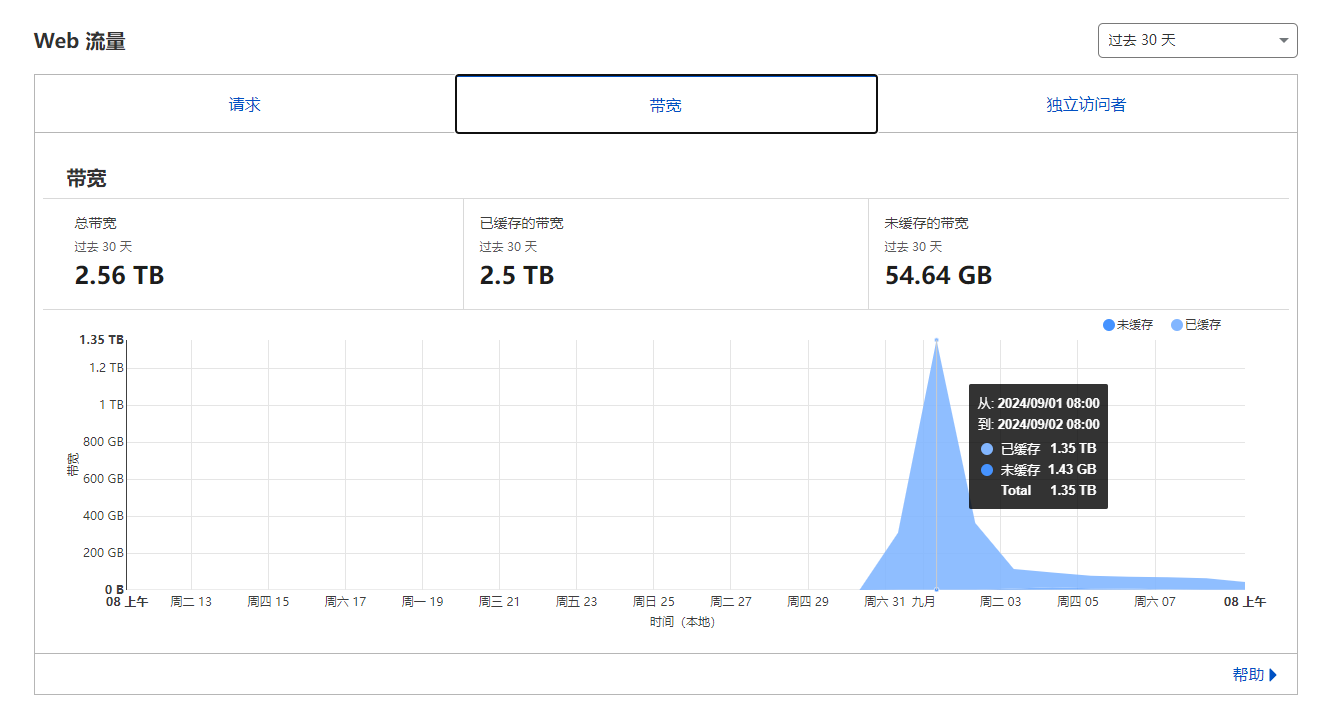Select the 带宽 tab
Screen dimensions: 1333x707
(x=666, y=103)
